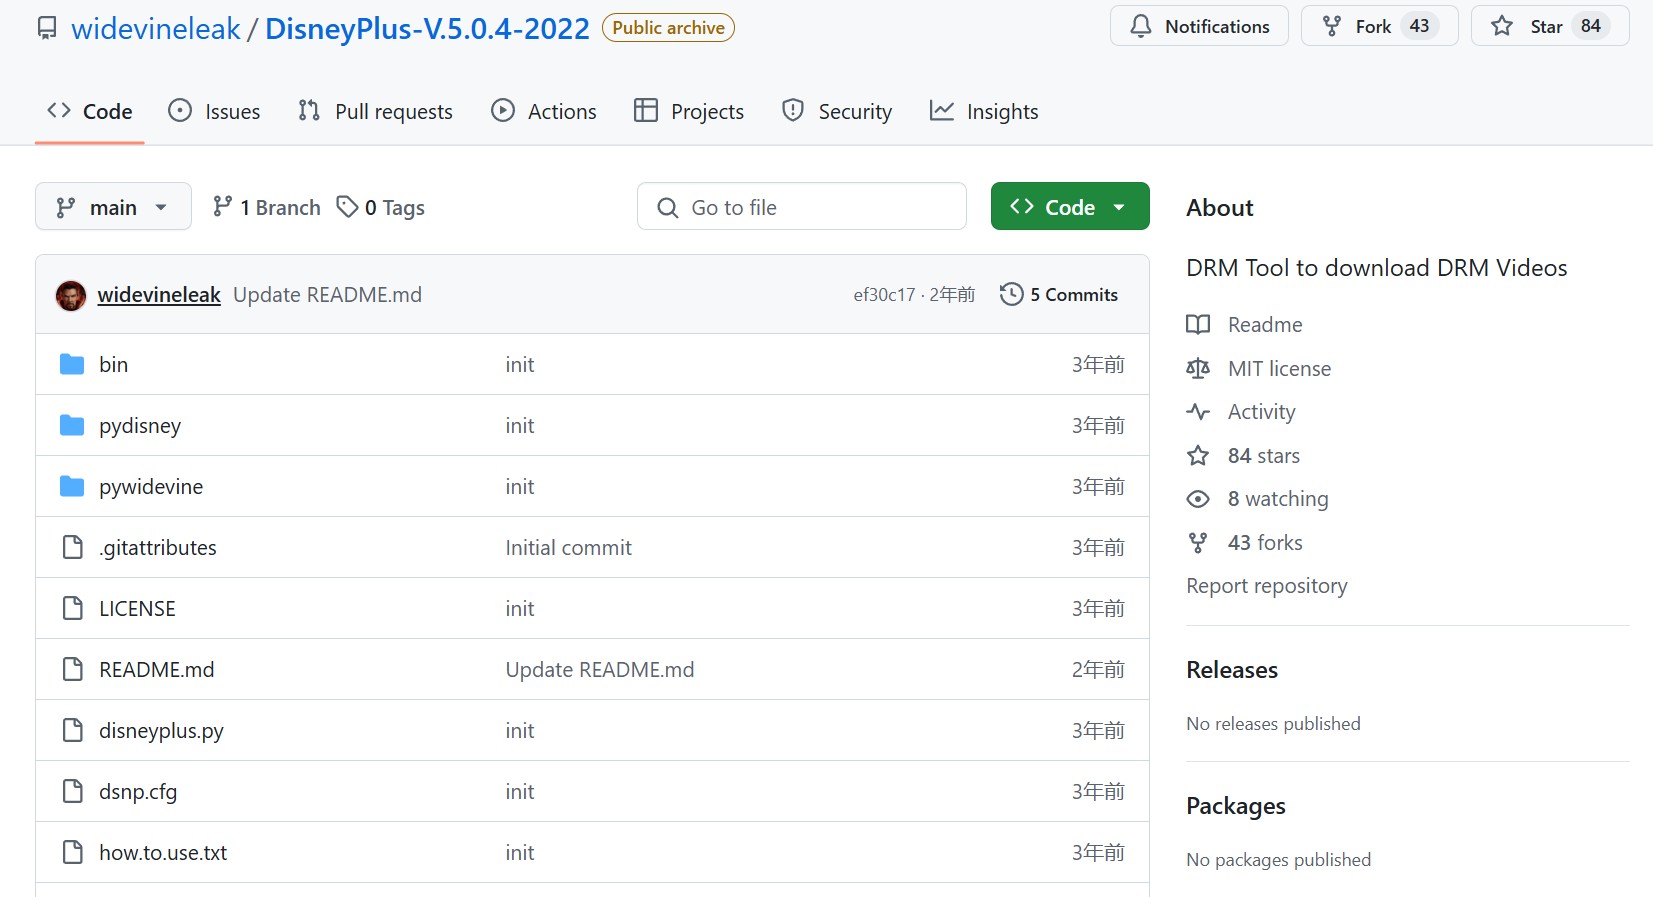Open the DisneyPlus-V.5.0.4-2022 repository link
Viewport: 1653px width, 897px height.
click(427, 28)
